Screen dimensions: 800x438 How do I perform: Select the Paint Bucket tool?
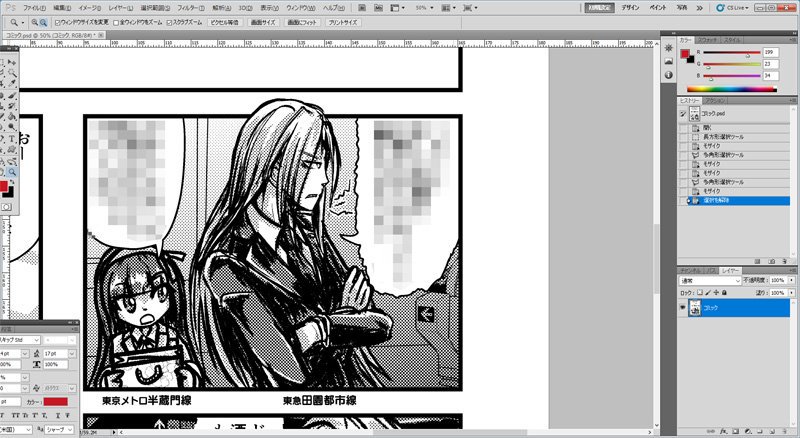tap(12, 116)
